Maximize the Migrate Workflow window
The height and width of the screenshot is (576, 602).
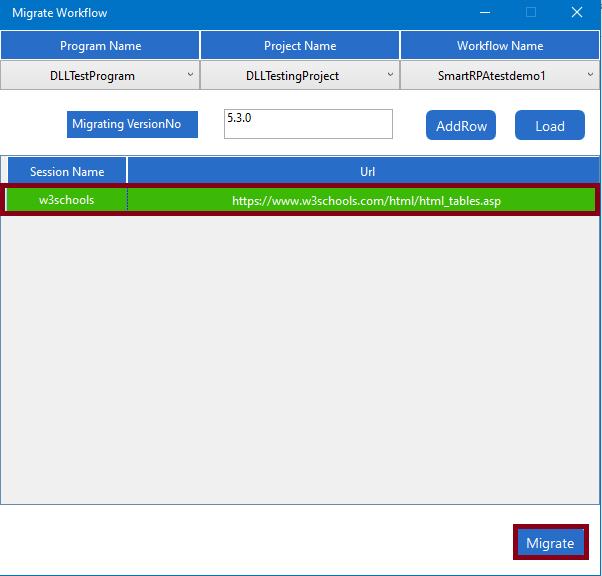click(x=531, y=13)
